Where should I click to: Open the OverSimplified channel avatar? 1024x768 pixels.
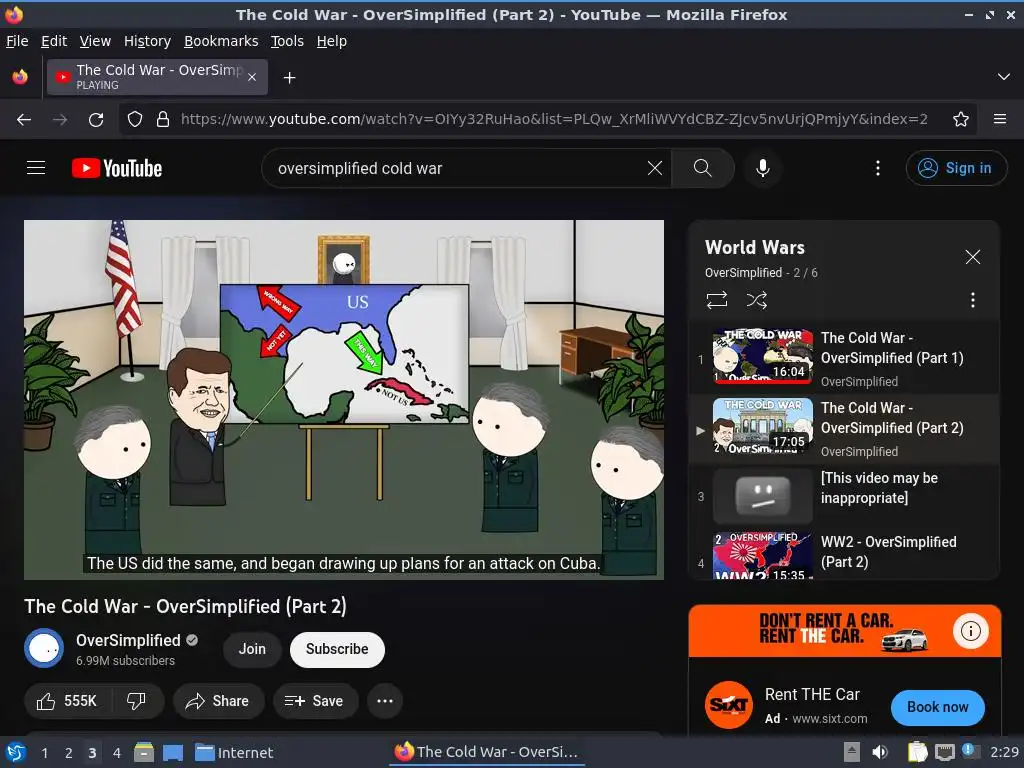click(x=44, y=648)
